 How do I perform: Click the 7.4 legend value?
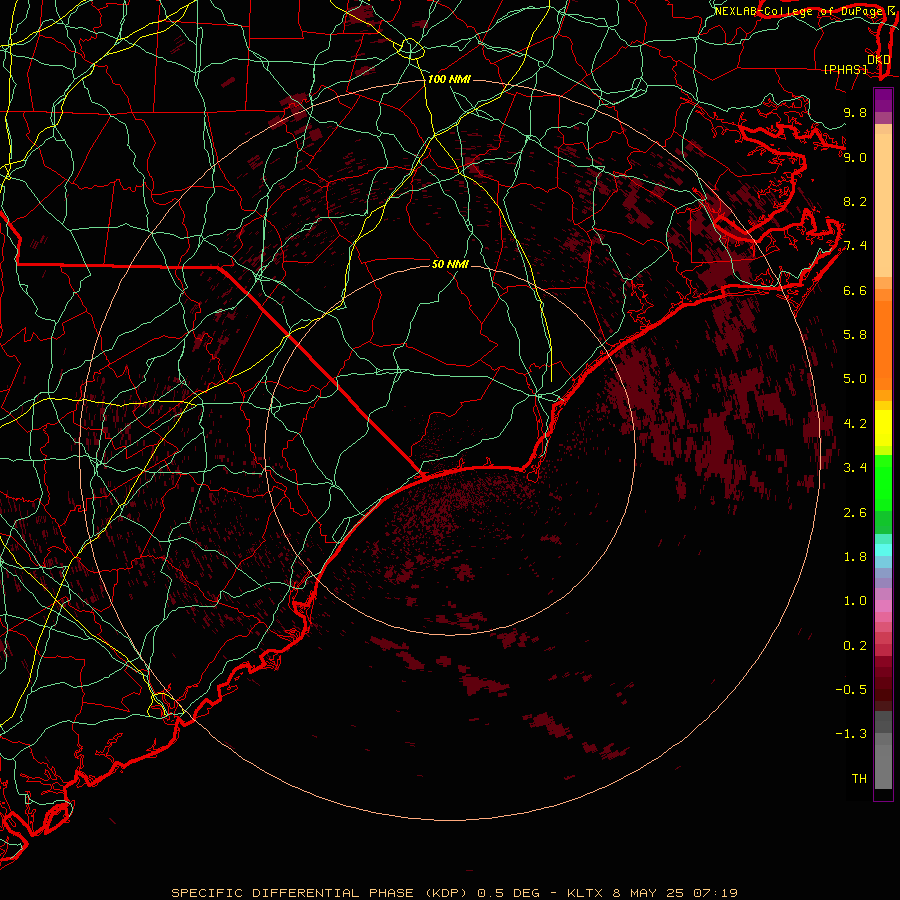click(855, 246)
